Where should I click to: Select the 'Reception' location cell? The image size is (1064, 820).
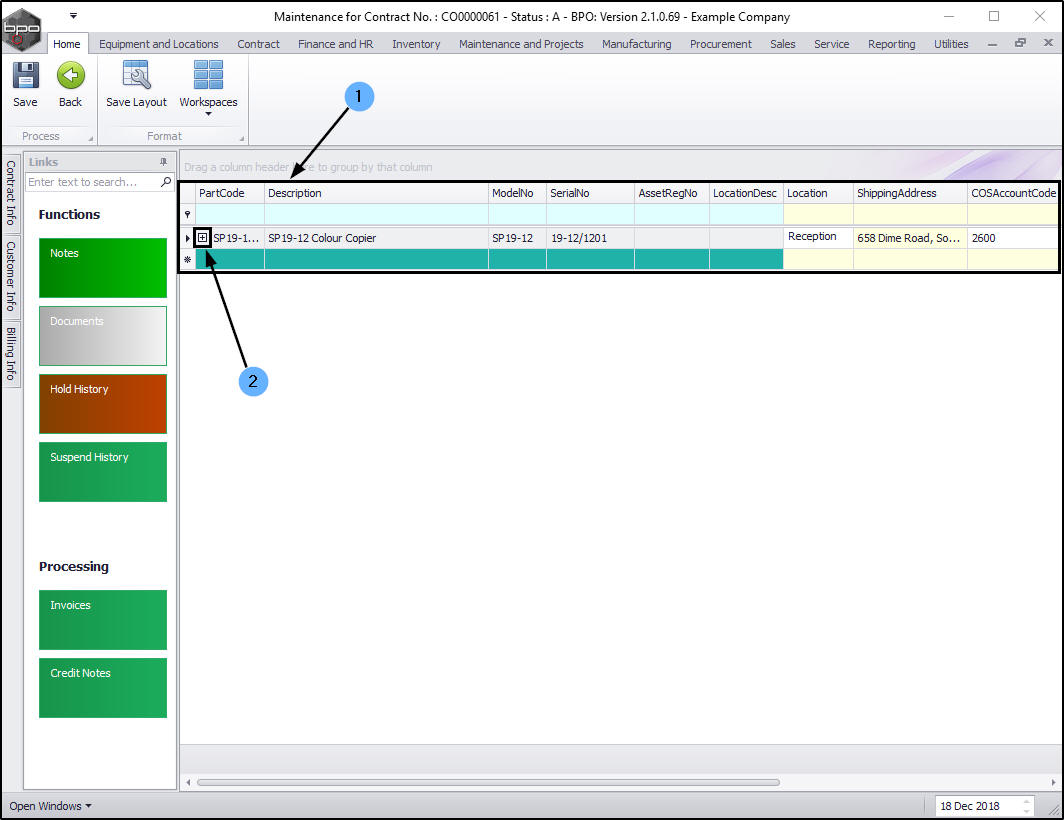(x=818, y=237)
